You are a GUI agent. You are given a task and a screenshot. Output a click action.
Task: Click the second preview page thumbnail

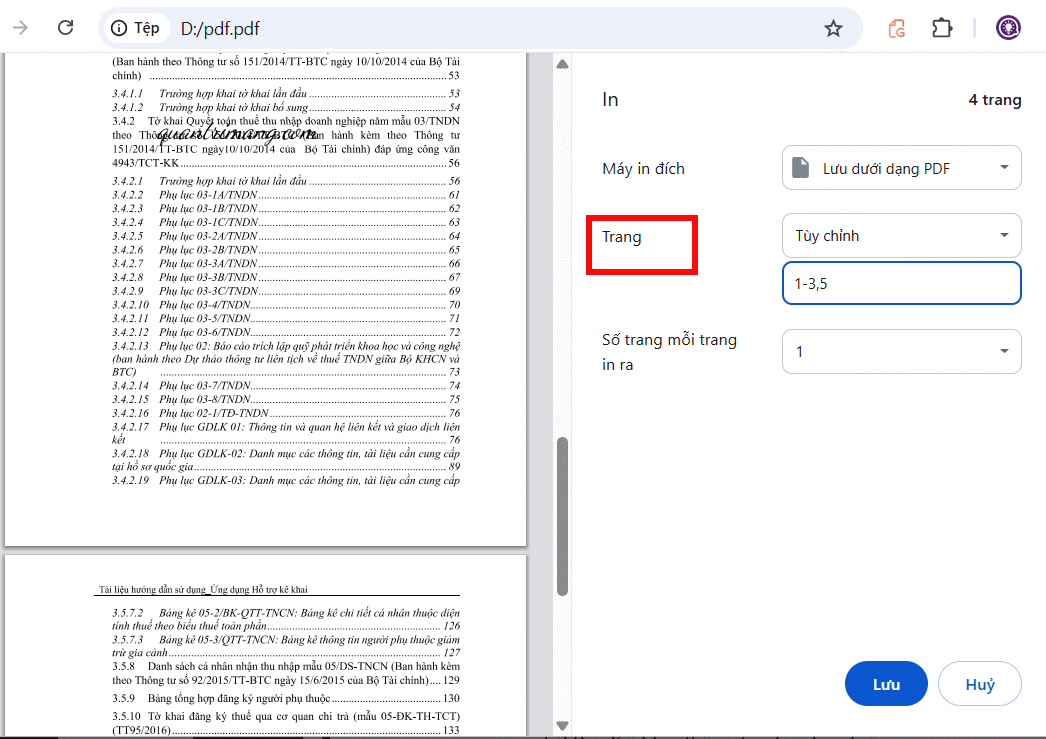(266, 646)
